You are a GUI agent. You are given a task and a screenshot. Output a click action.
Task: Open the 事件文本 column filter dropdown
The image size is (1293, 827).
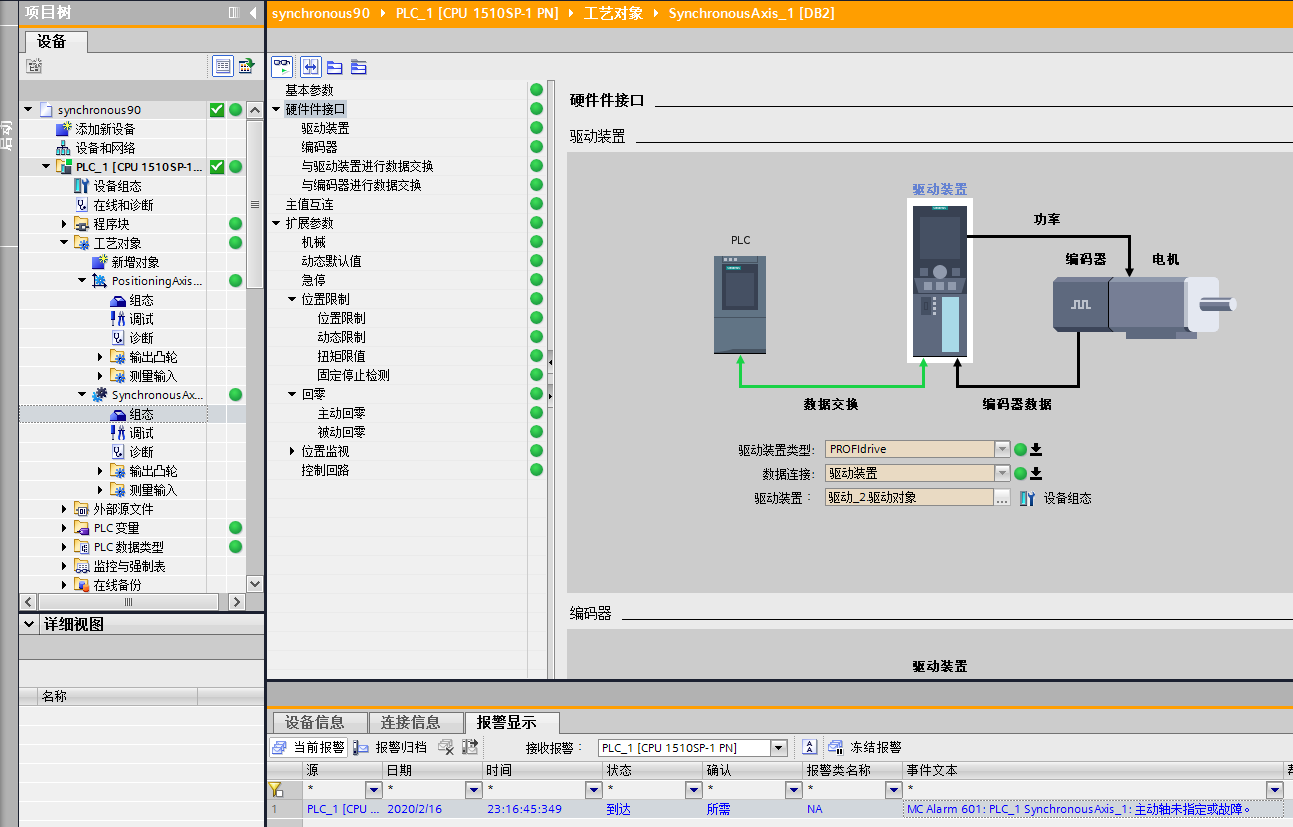1274,790
